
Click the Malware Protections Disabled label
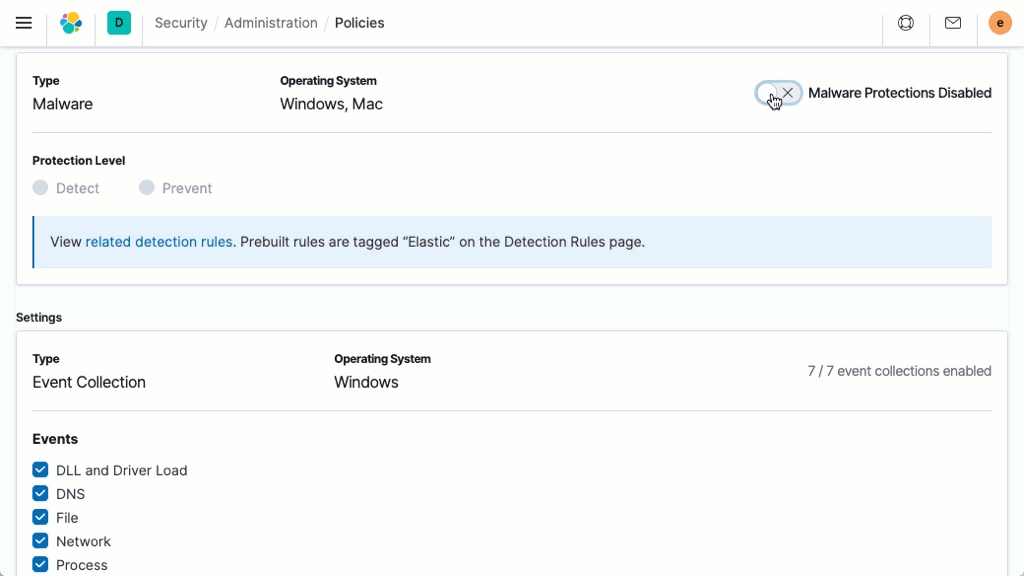[899, 93]
